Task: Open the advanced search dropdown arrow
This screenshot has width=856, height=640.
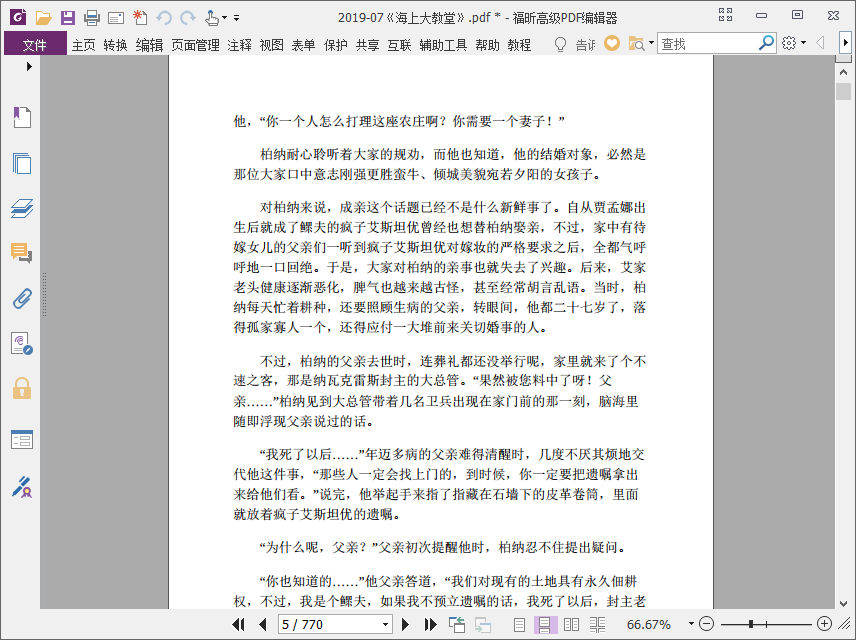Action: coord(651,43)
